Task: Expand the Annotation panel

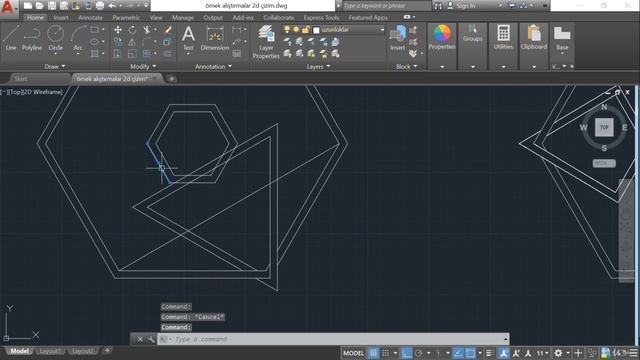Action: pos(213,66)
